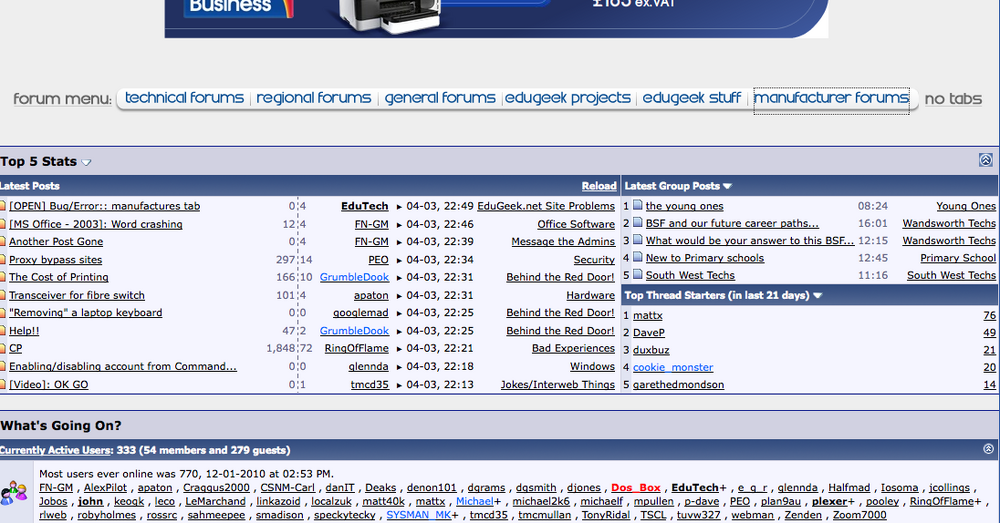Click status icon beside '[Video]: OK GO'
The height and width of the screenshot is (523, 1000).
coord(3,385)
